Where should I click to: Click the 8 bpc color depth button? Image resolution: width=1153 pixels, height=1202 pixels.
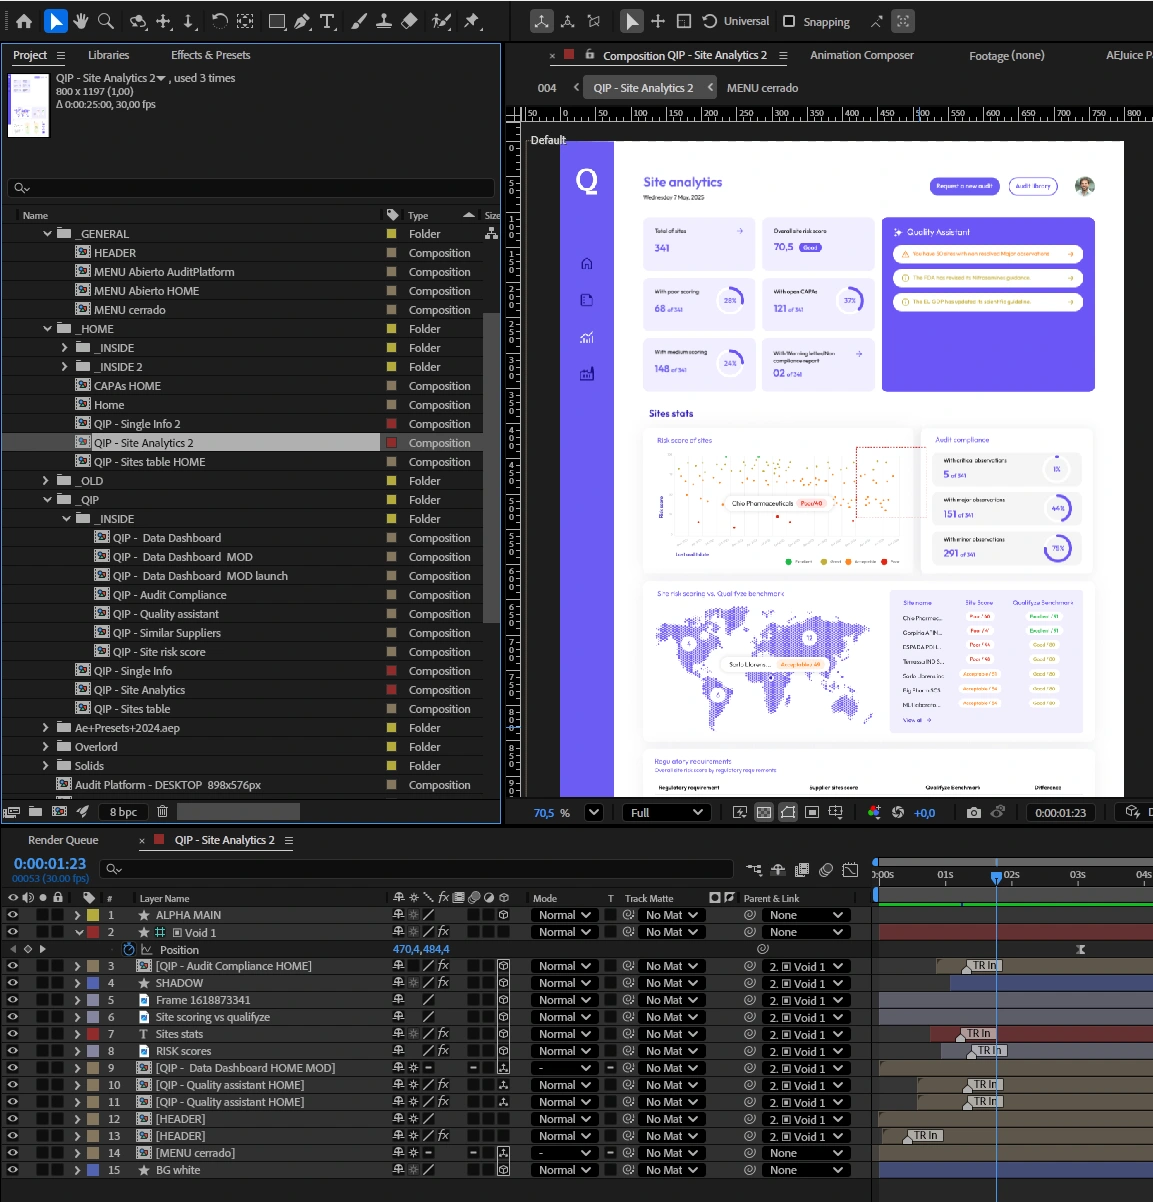point(124,812)
